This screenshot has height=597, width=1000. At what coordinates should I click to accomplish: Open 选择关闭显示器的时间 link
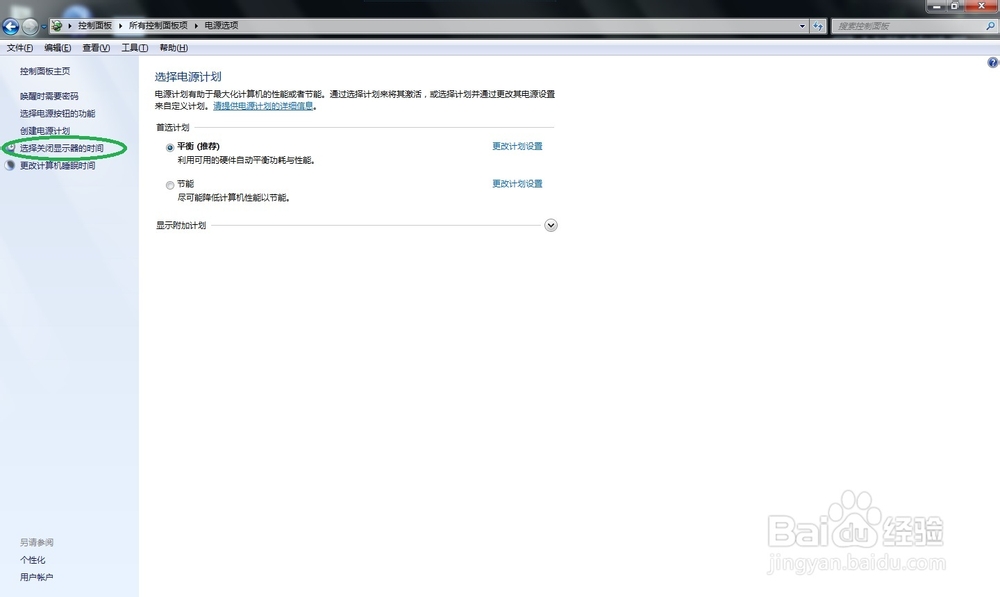[61, 148]
